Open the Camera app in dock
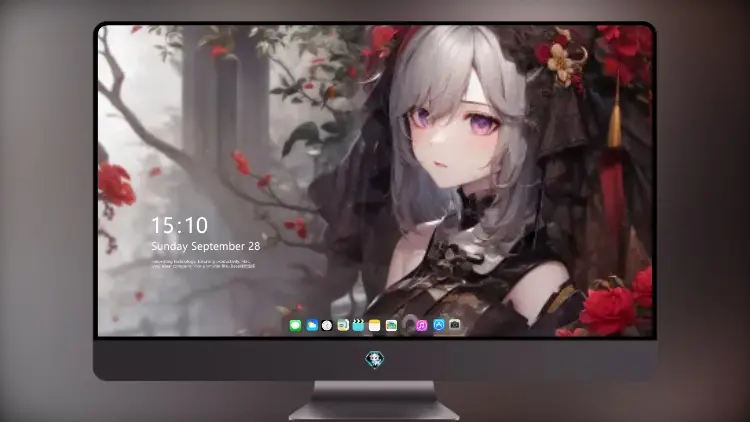750x422 pixels. [x=455, y=325]
